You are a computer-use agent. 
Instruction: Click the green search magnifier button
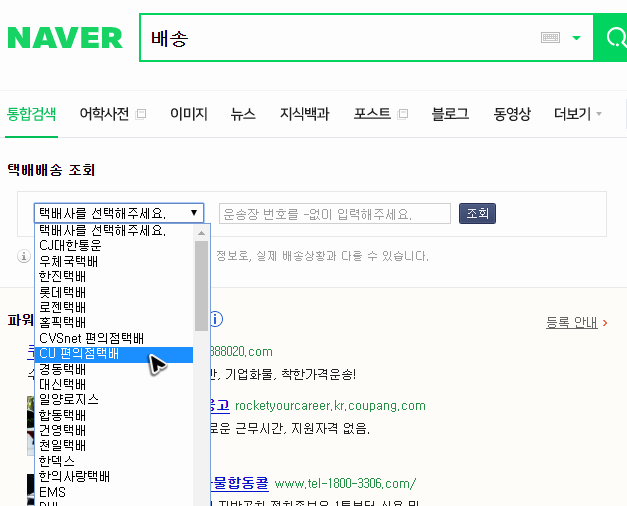[x=611, y=38]
